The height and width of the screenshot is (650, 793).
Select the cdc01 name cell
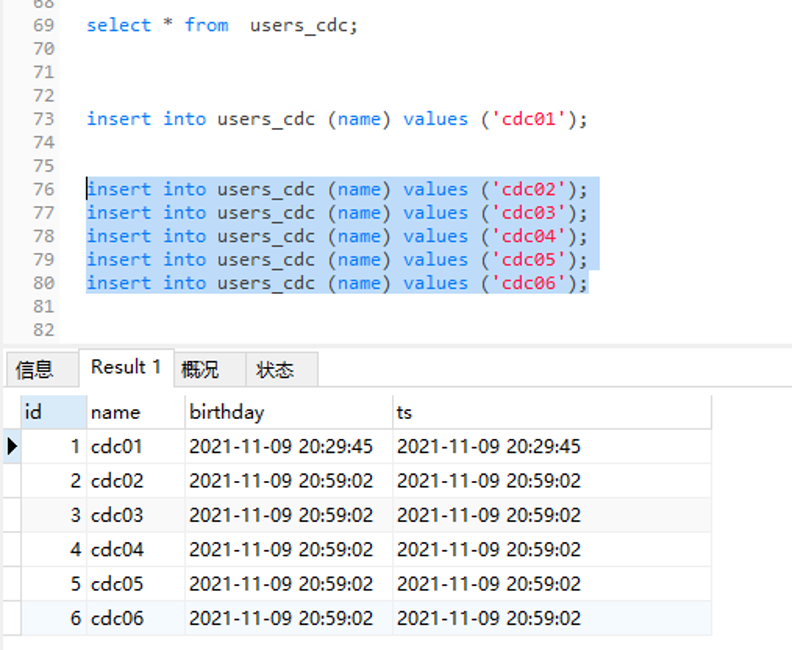click(117, 447)
